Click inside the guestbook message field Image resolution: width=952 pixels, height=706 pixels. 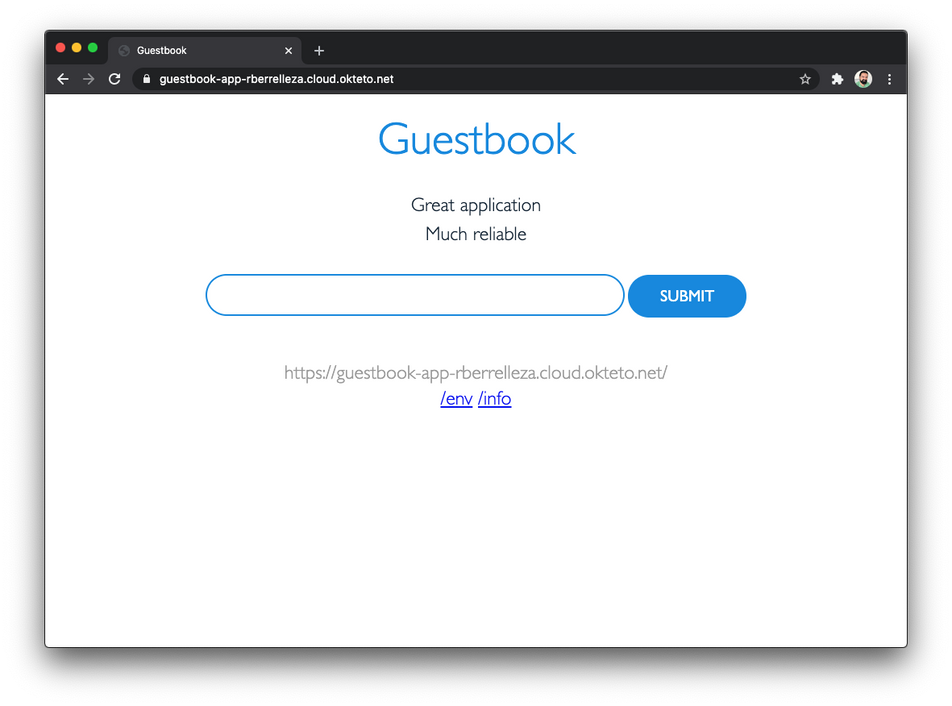point(414,295)
